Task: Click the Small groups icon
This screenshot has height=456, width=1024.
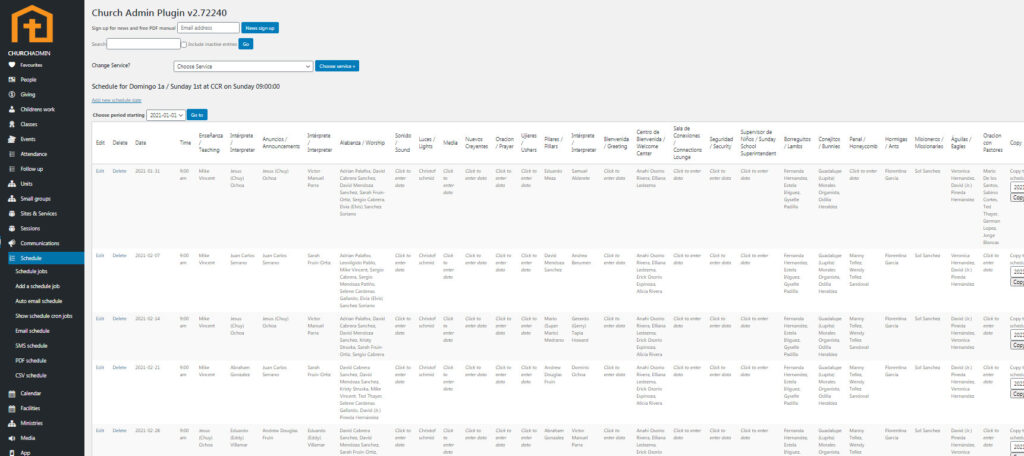Action: 11,198
